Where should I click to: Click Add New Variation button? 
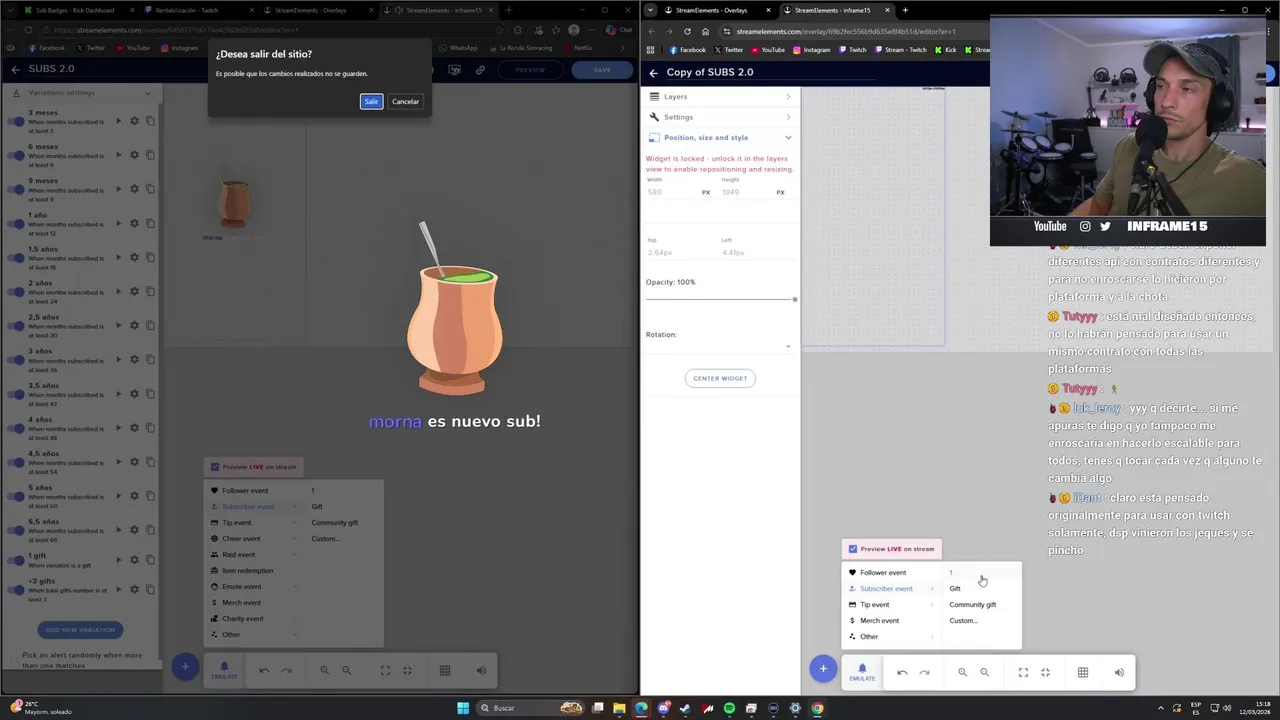pyautogui.click(x=80, y=630)
